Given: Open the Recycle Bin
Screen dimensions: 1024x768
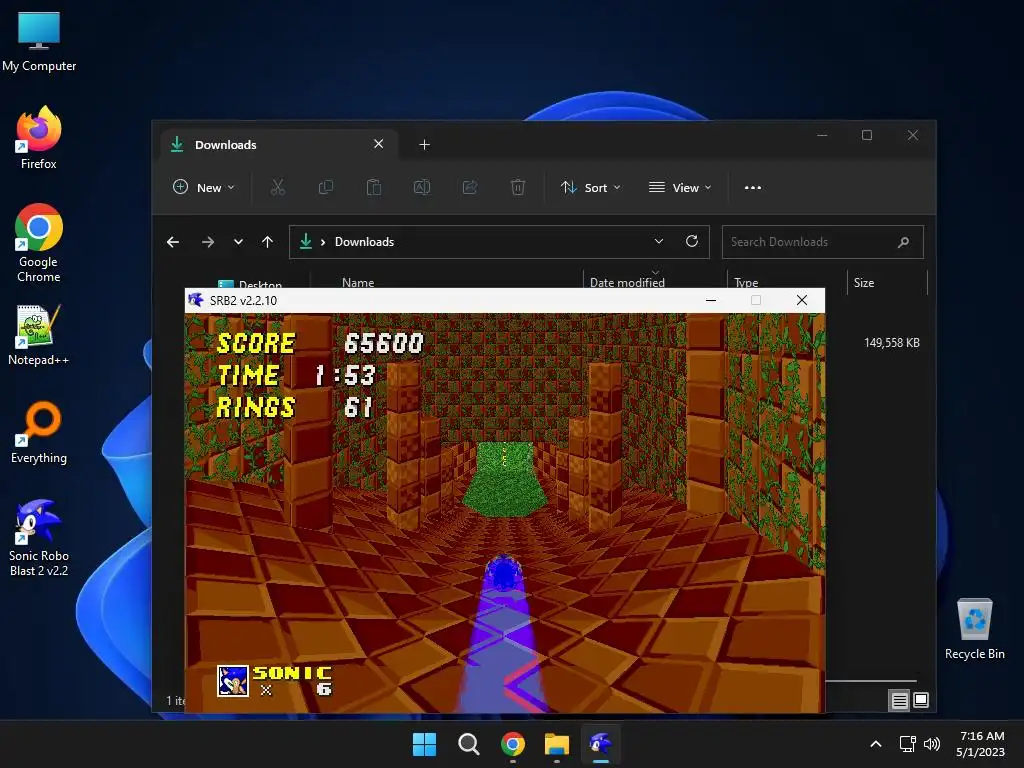Looking at the screenshot, I should [974, 629].
